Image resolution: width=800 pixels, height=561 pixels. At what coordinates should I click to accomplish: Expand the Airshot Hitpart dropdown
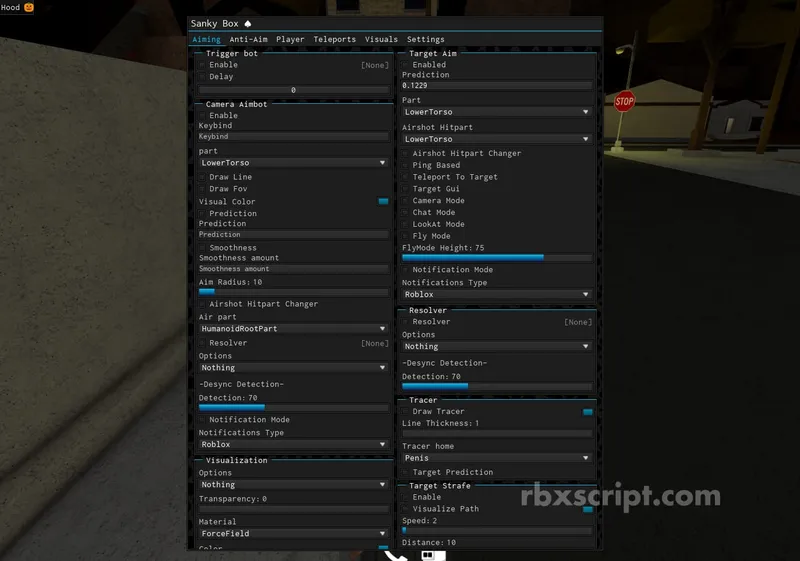pos(497,139)
